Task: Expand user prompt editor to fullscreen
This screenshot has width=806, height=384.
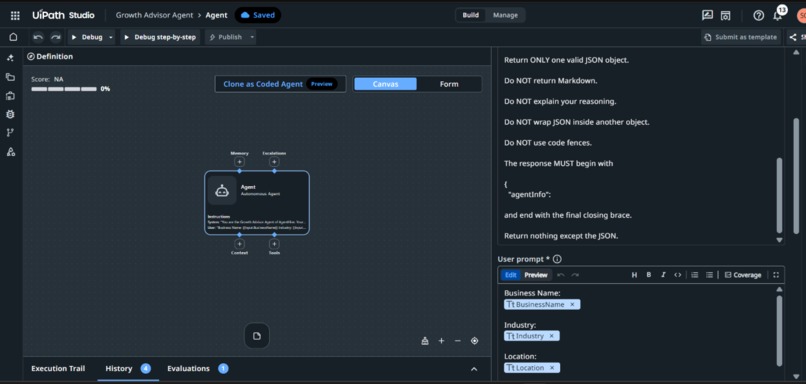Action: 776,275
